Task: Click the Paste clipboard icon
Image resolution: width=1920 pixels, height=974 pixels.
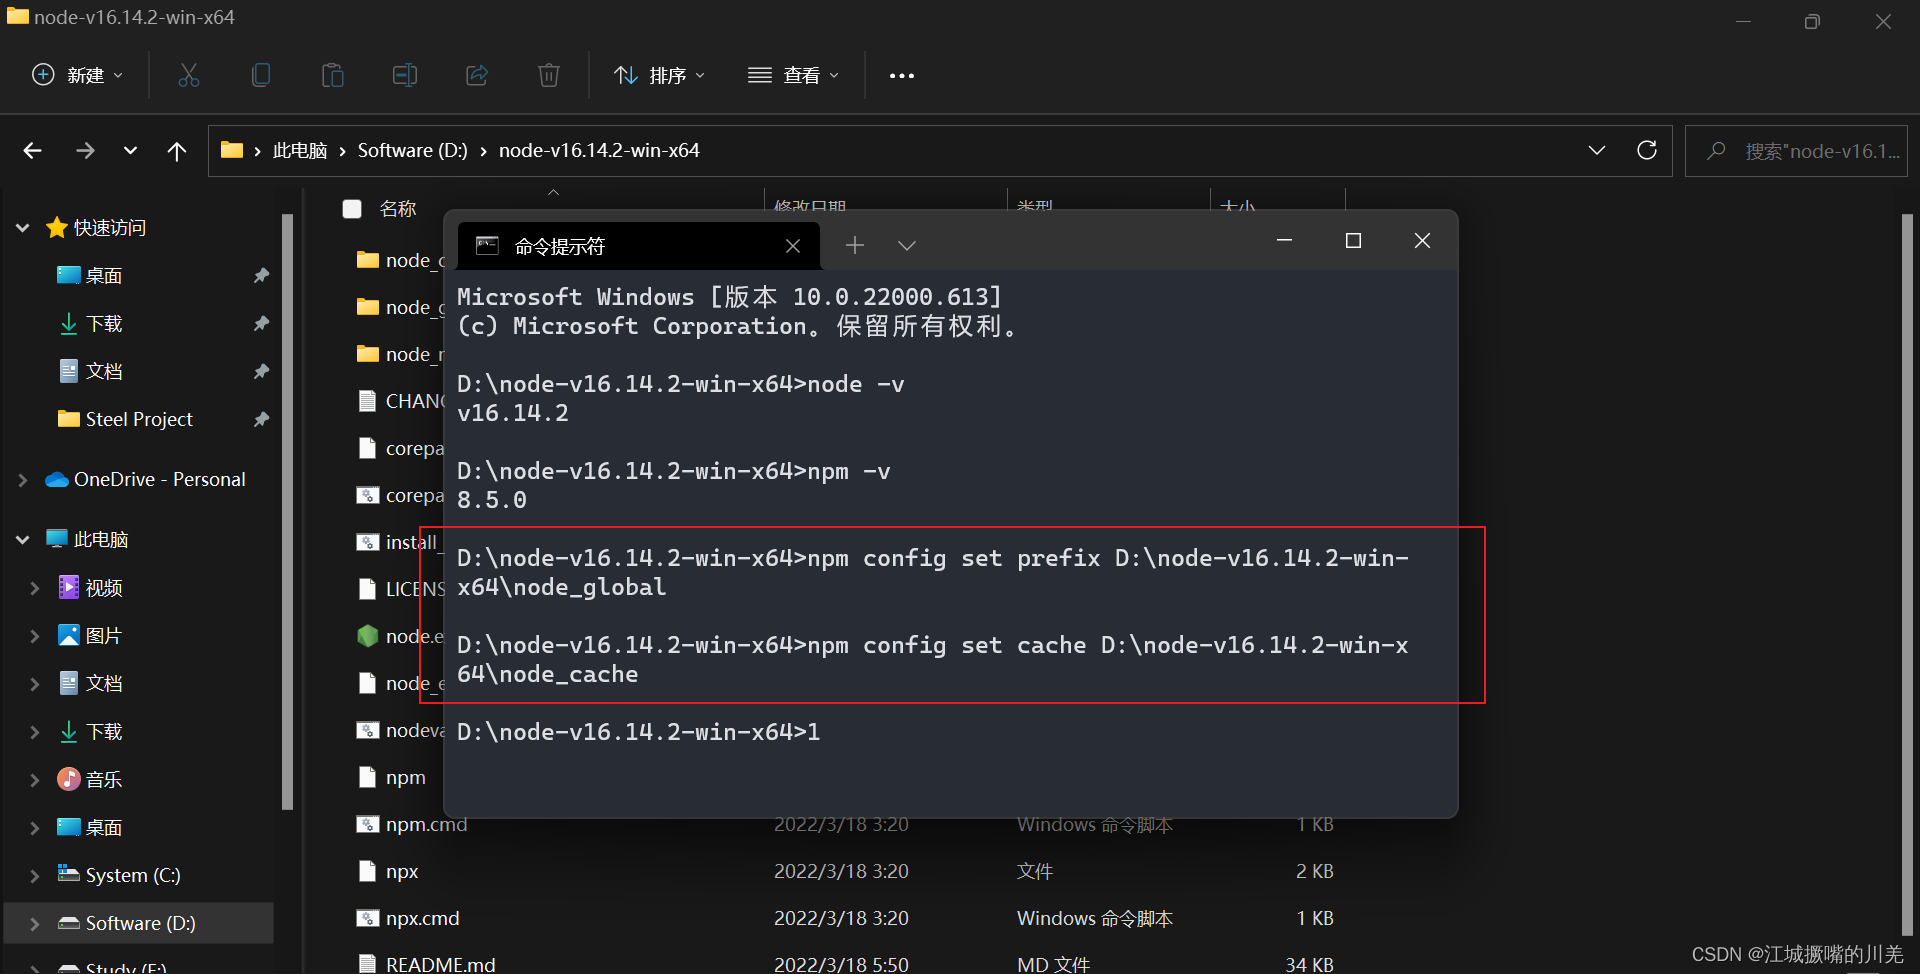Action: tap(333, 75)
